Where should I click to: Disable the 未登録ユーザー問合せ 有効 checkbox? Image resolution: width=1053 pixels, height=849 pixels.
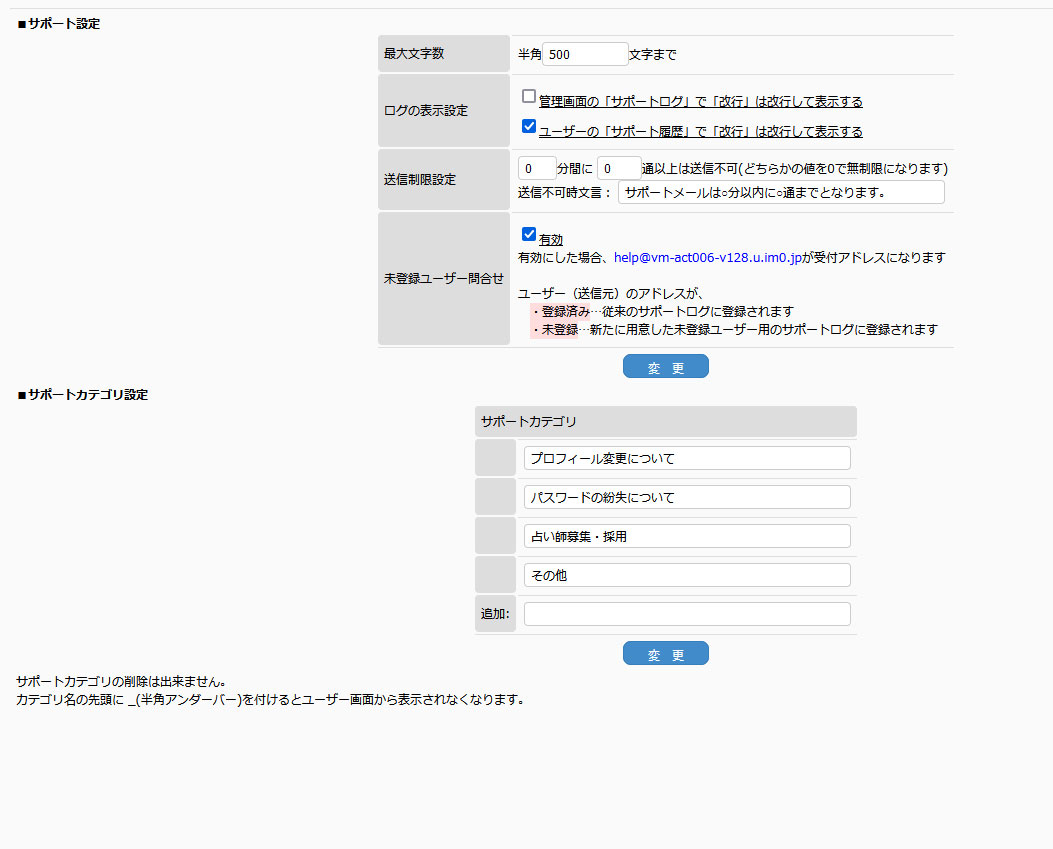tap(529, 235)
